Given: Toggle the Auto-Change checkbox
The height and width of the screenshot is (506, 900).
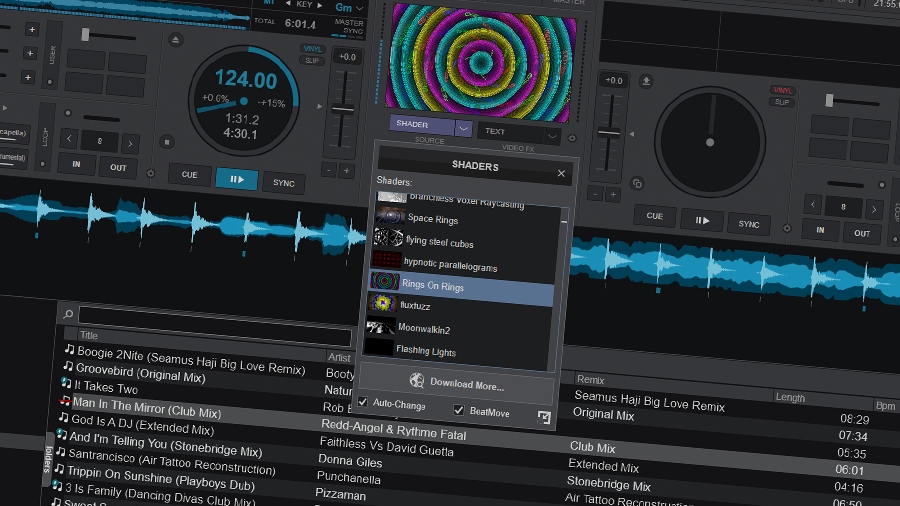Looking at the screenshot, I should pyautogui.click(x=363, y=403).
